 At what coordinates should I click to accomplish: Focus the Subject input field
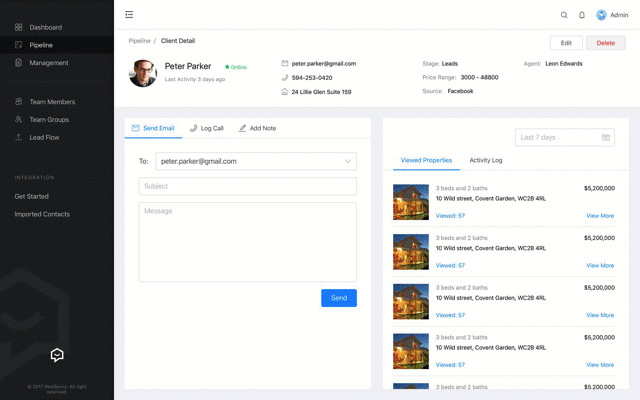[248, 186]
